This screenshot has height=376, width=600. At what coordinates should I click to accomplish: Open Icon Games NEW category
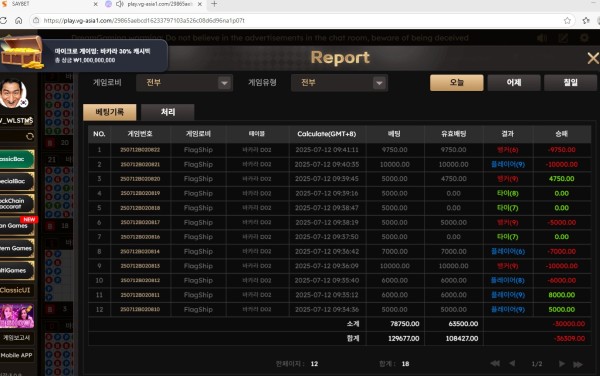tap(17, 226)
